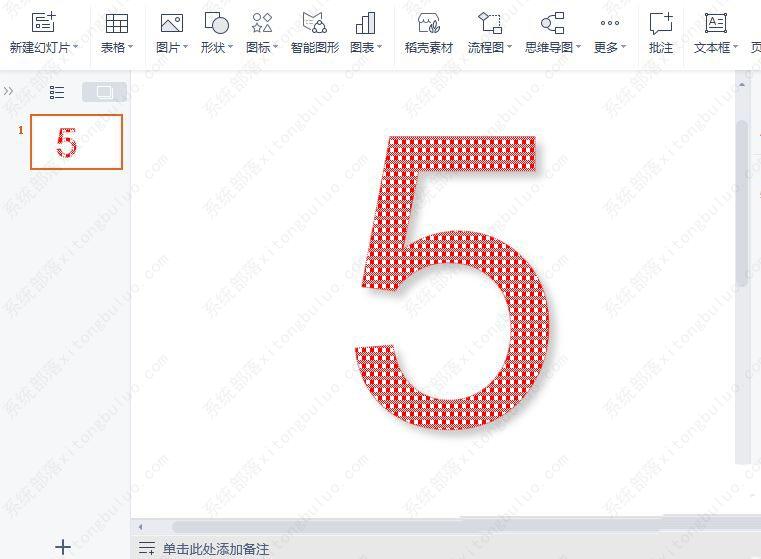Click the More (更多) ellipsis icon
Image resolution: width=761 pixels, height=559 pixels.
[610, 23]
